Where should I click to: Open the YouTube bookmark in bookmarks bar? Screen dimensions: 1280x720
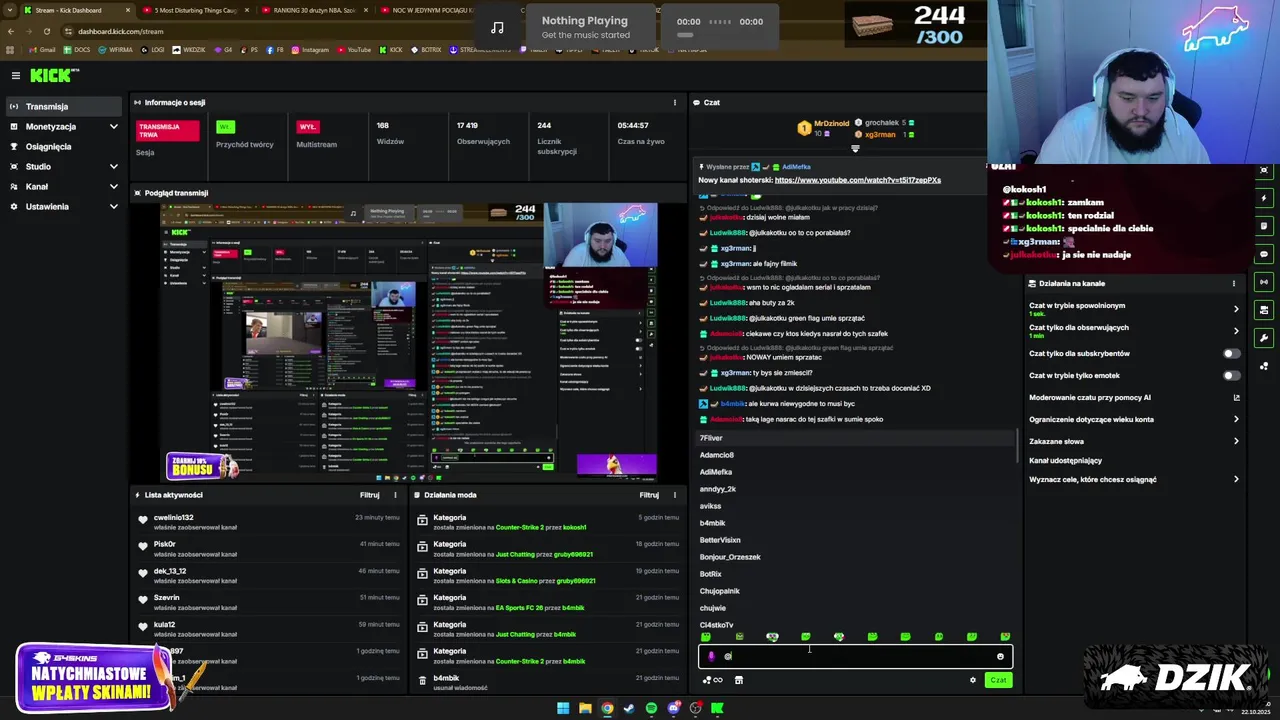tap(354, 50)
